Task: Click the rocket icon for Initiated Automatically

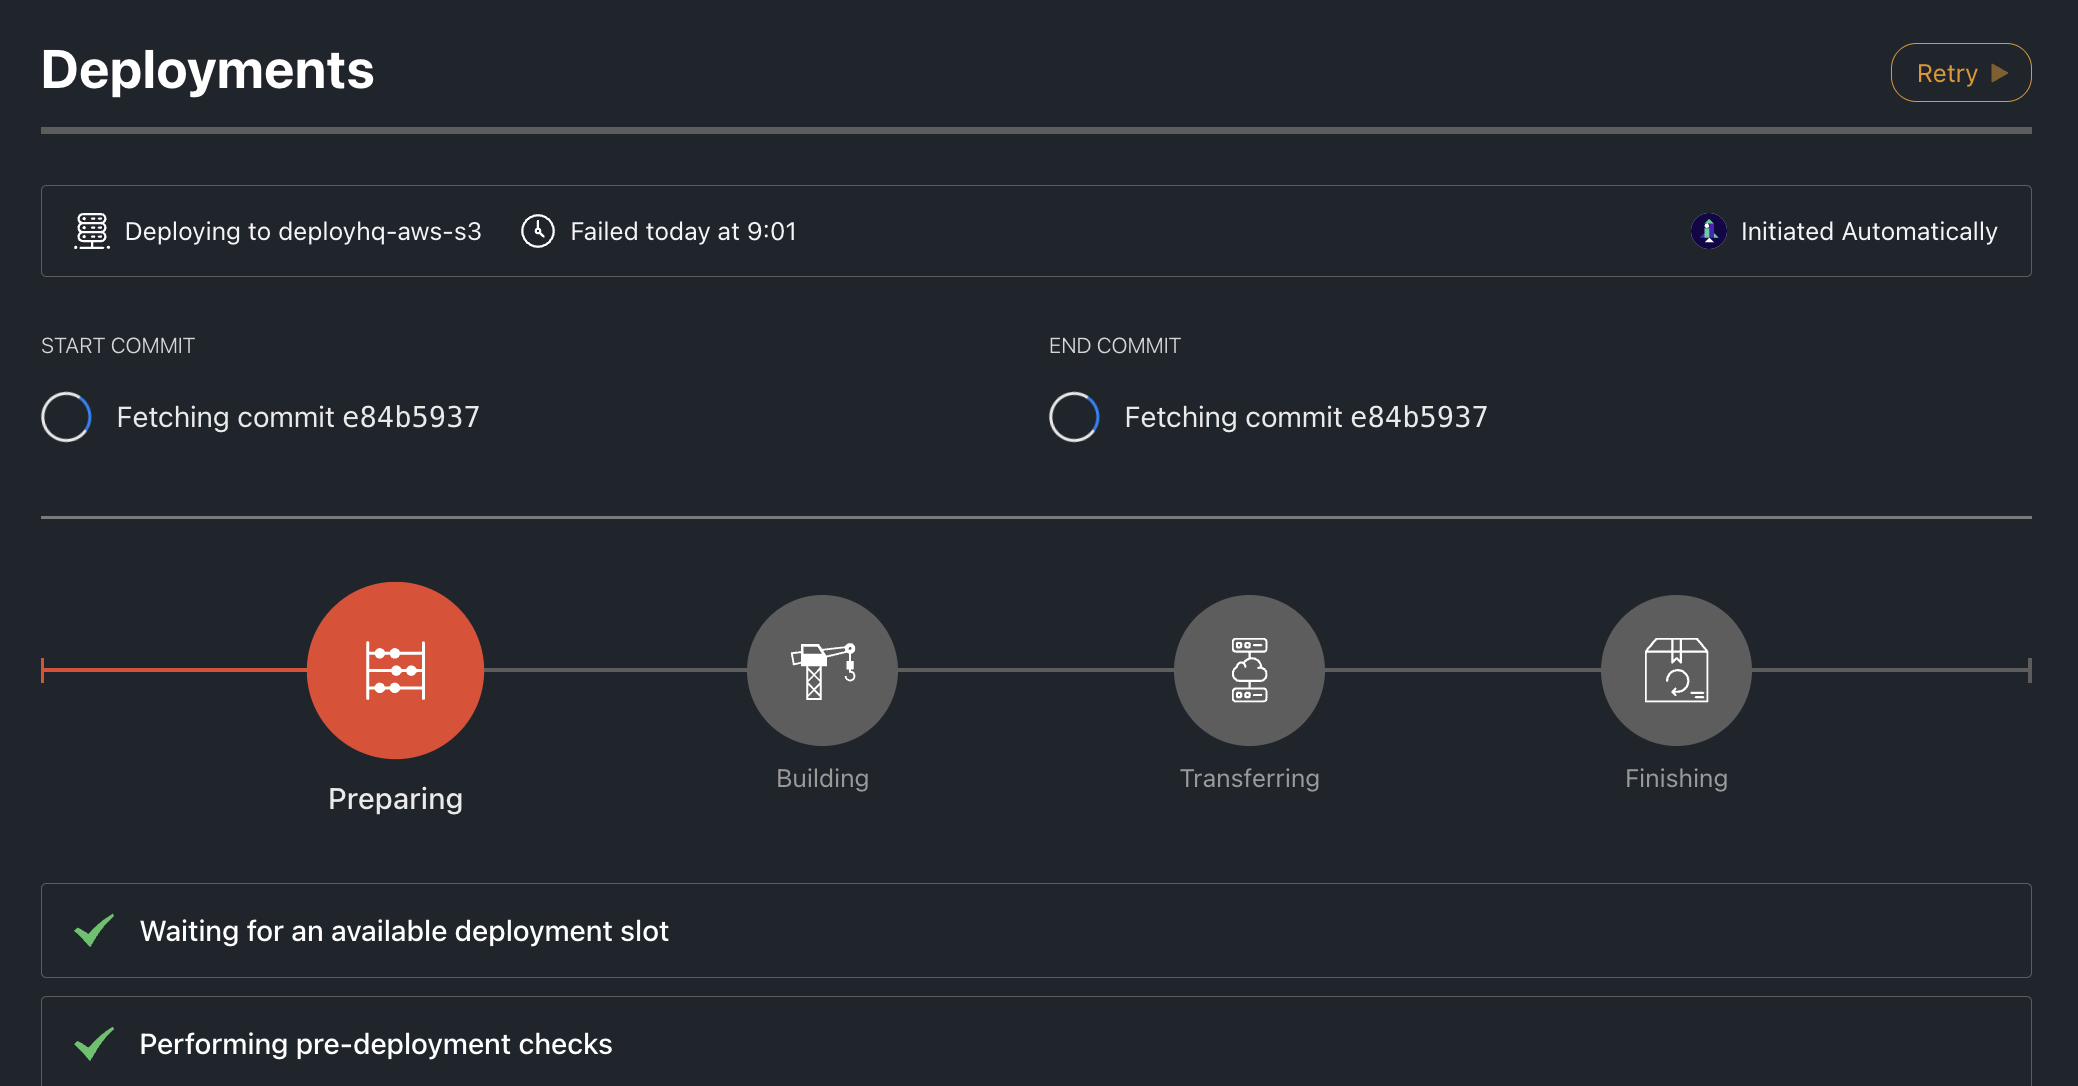Action: coord(1709,231)
